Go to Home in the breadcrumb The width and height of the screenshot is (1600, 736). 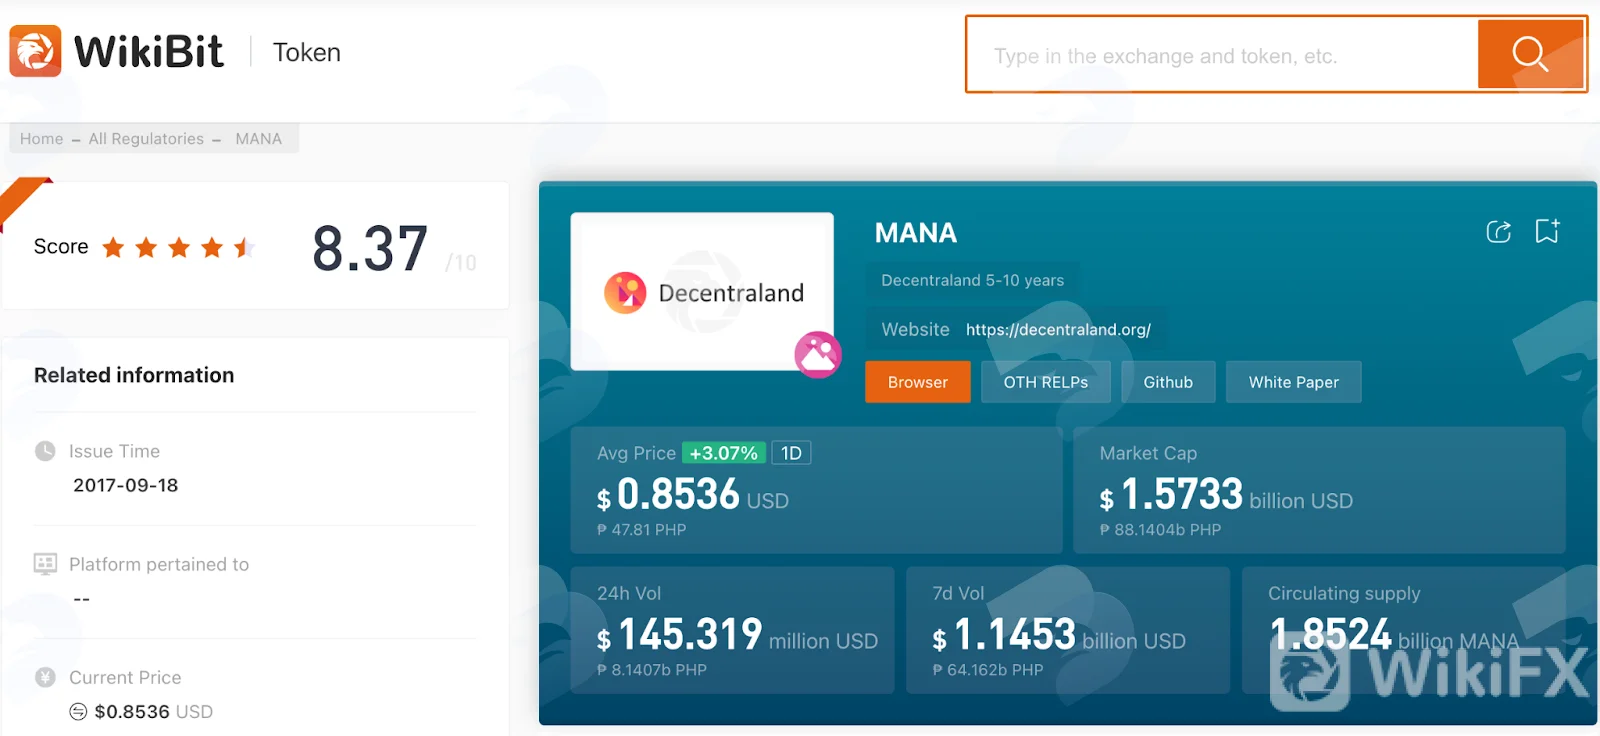click(41, 139)
